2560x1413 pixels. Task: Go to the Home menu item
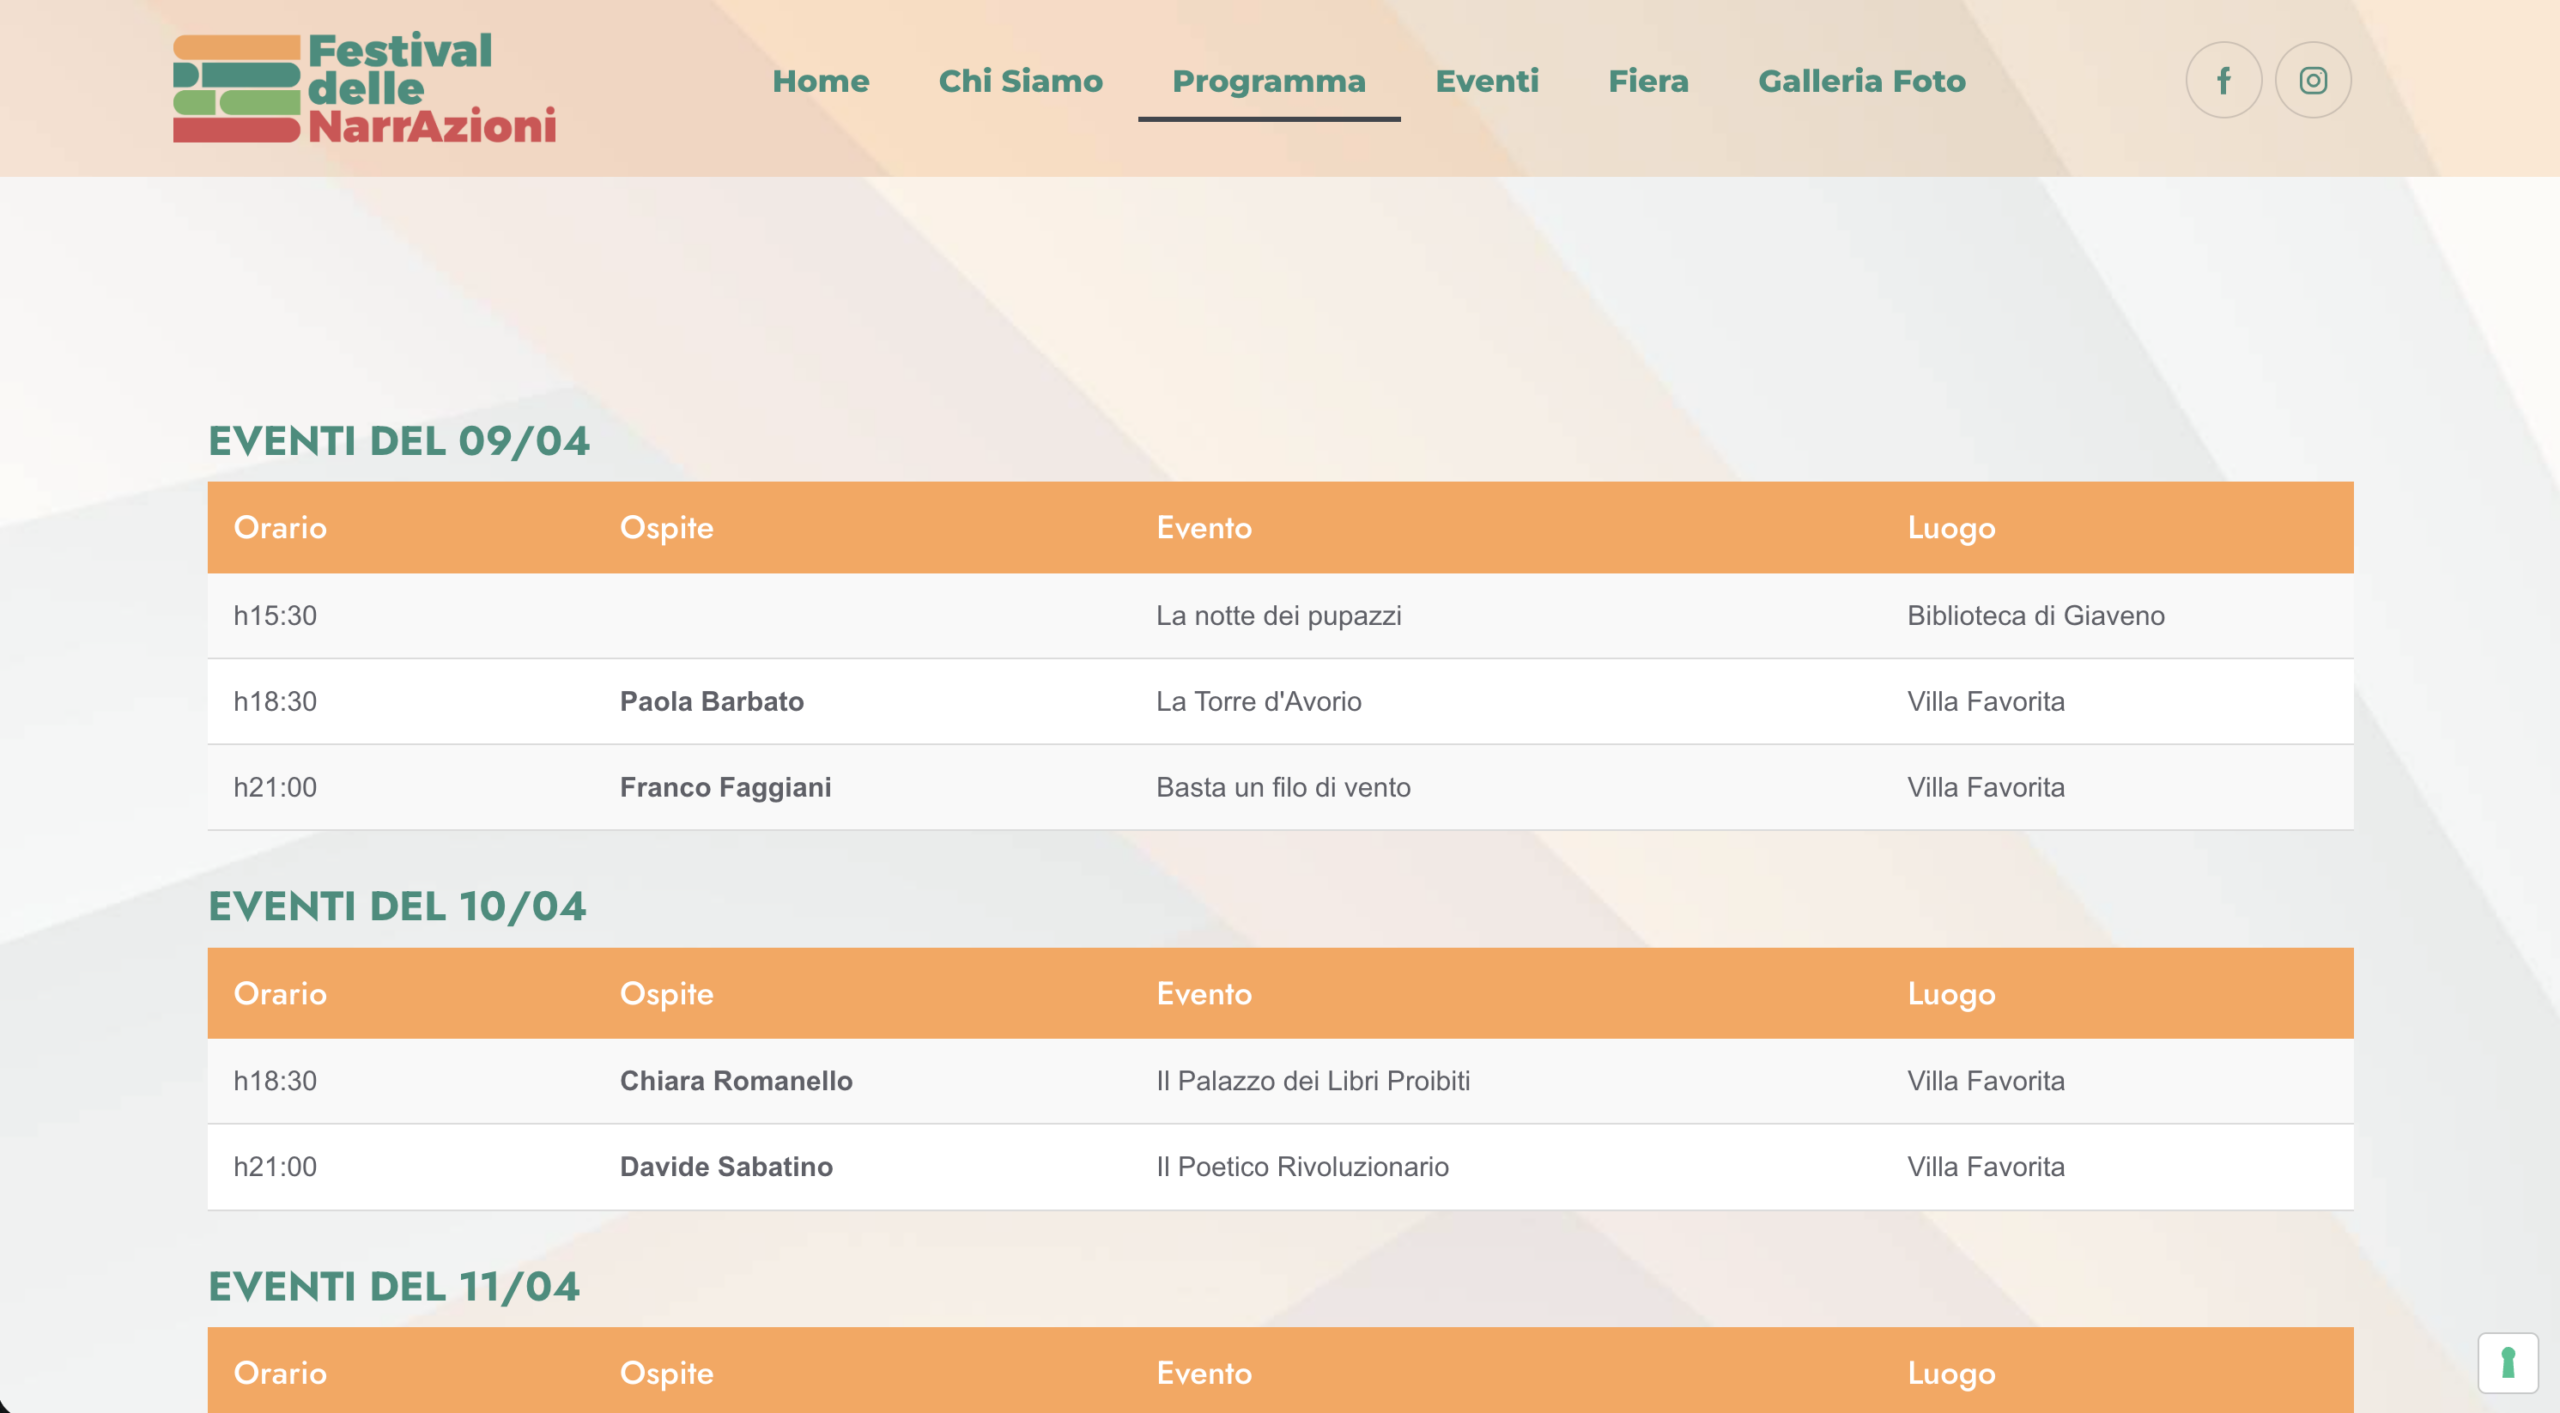click(x=820, y=81)
